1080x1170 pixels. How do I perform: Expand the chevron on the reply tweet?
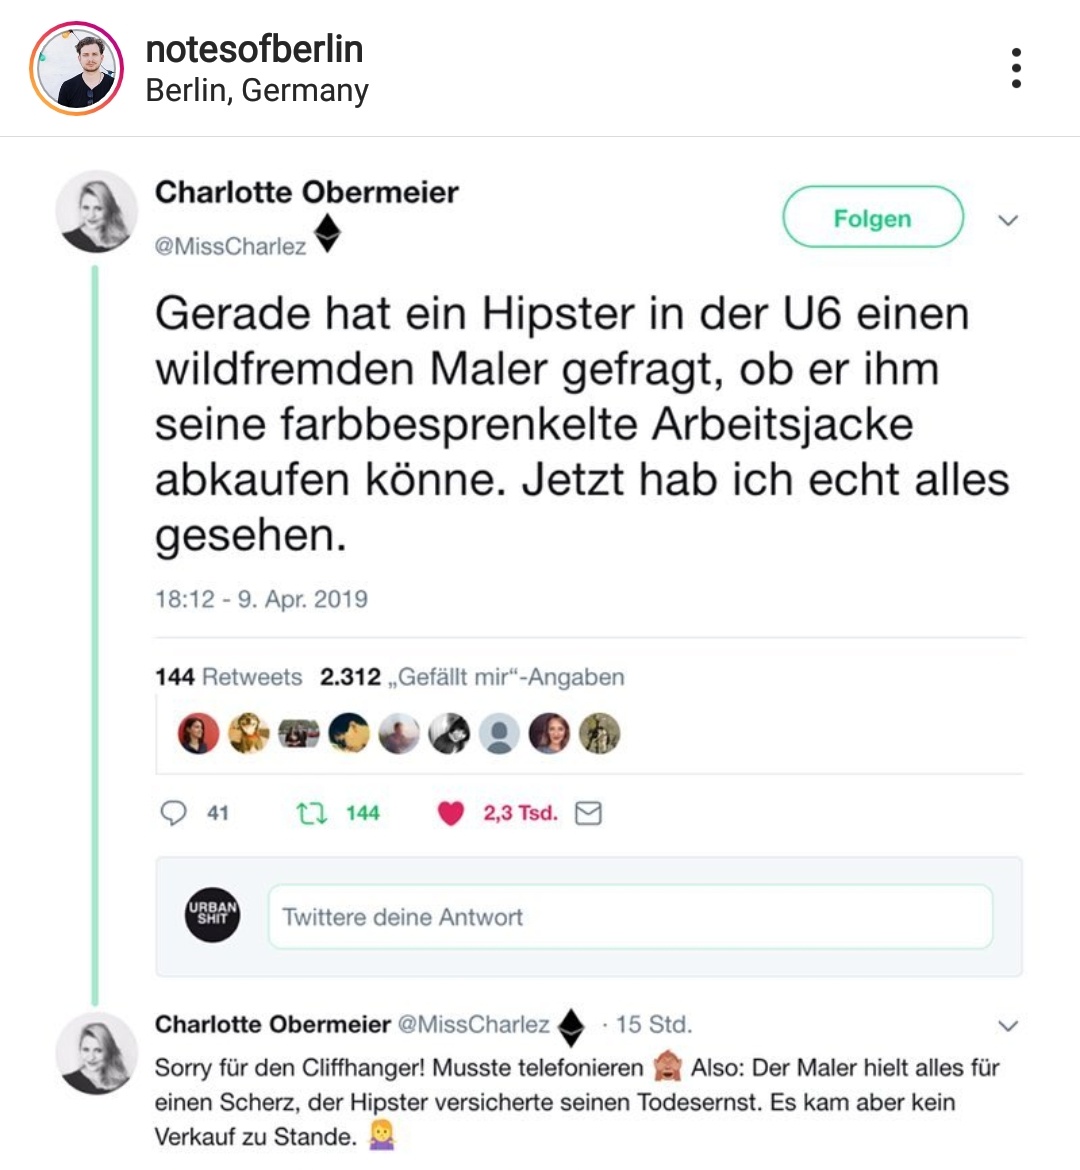coord(1008,1025)
